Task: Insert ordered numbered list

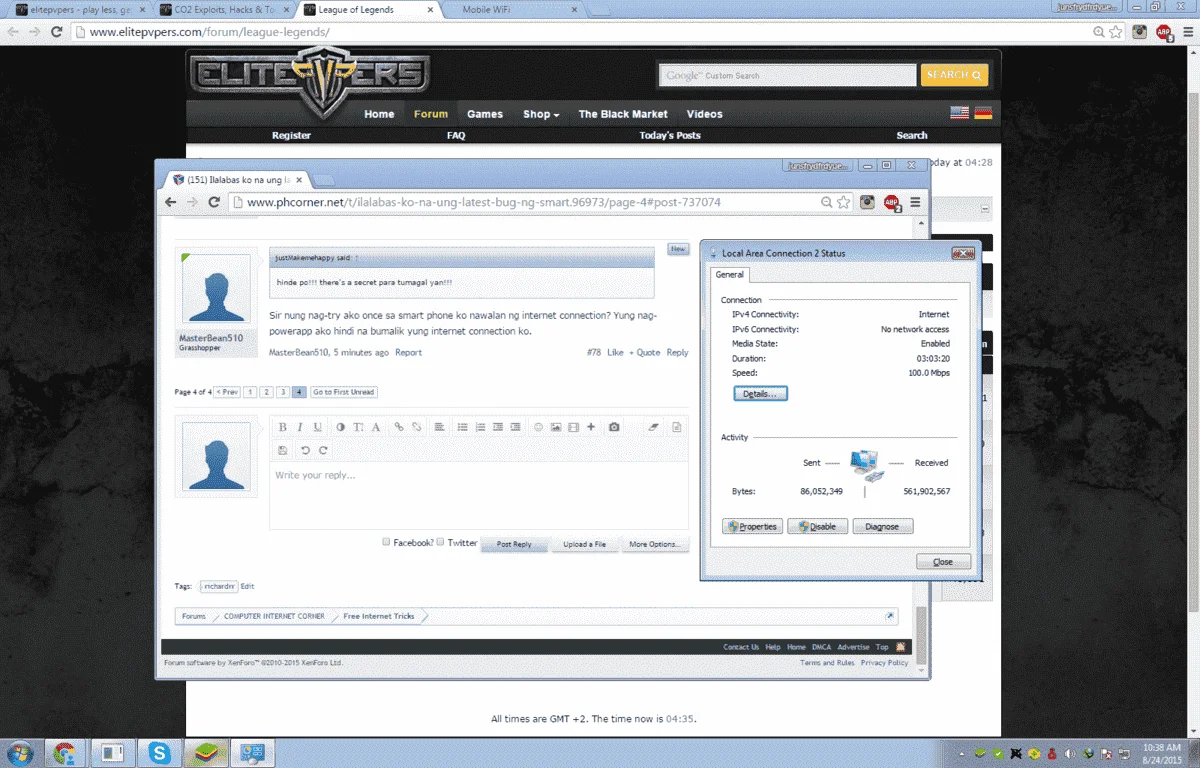Action: click(x=480, y=427)
